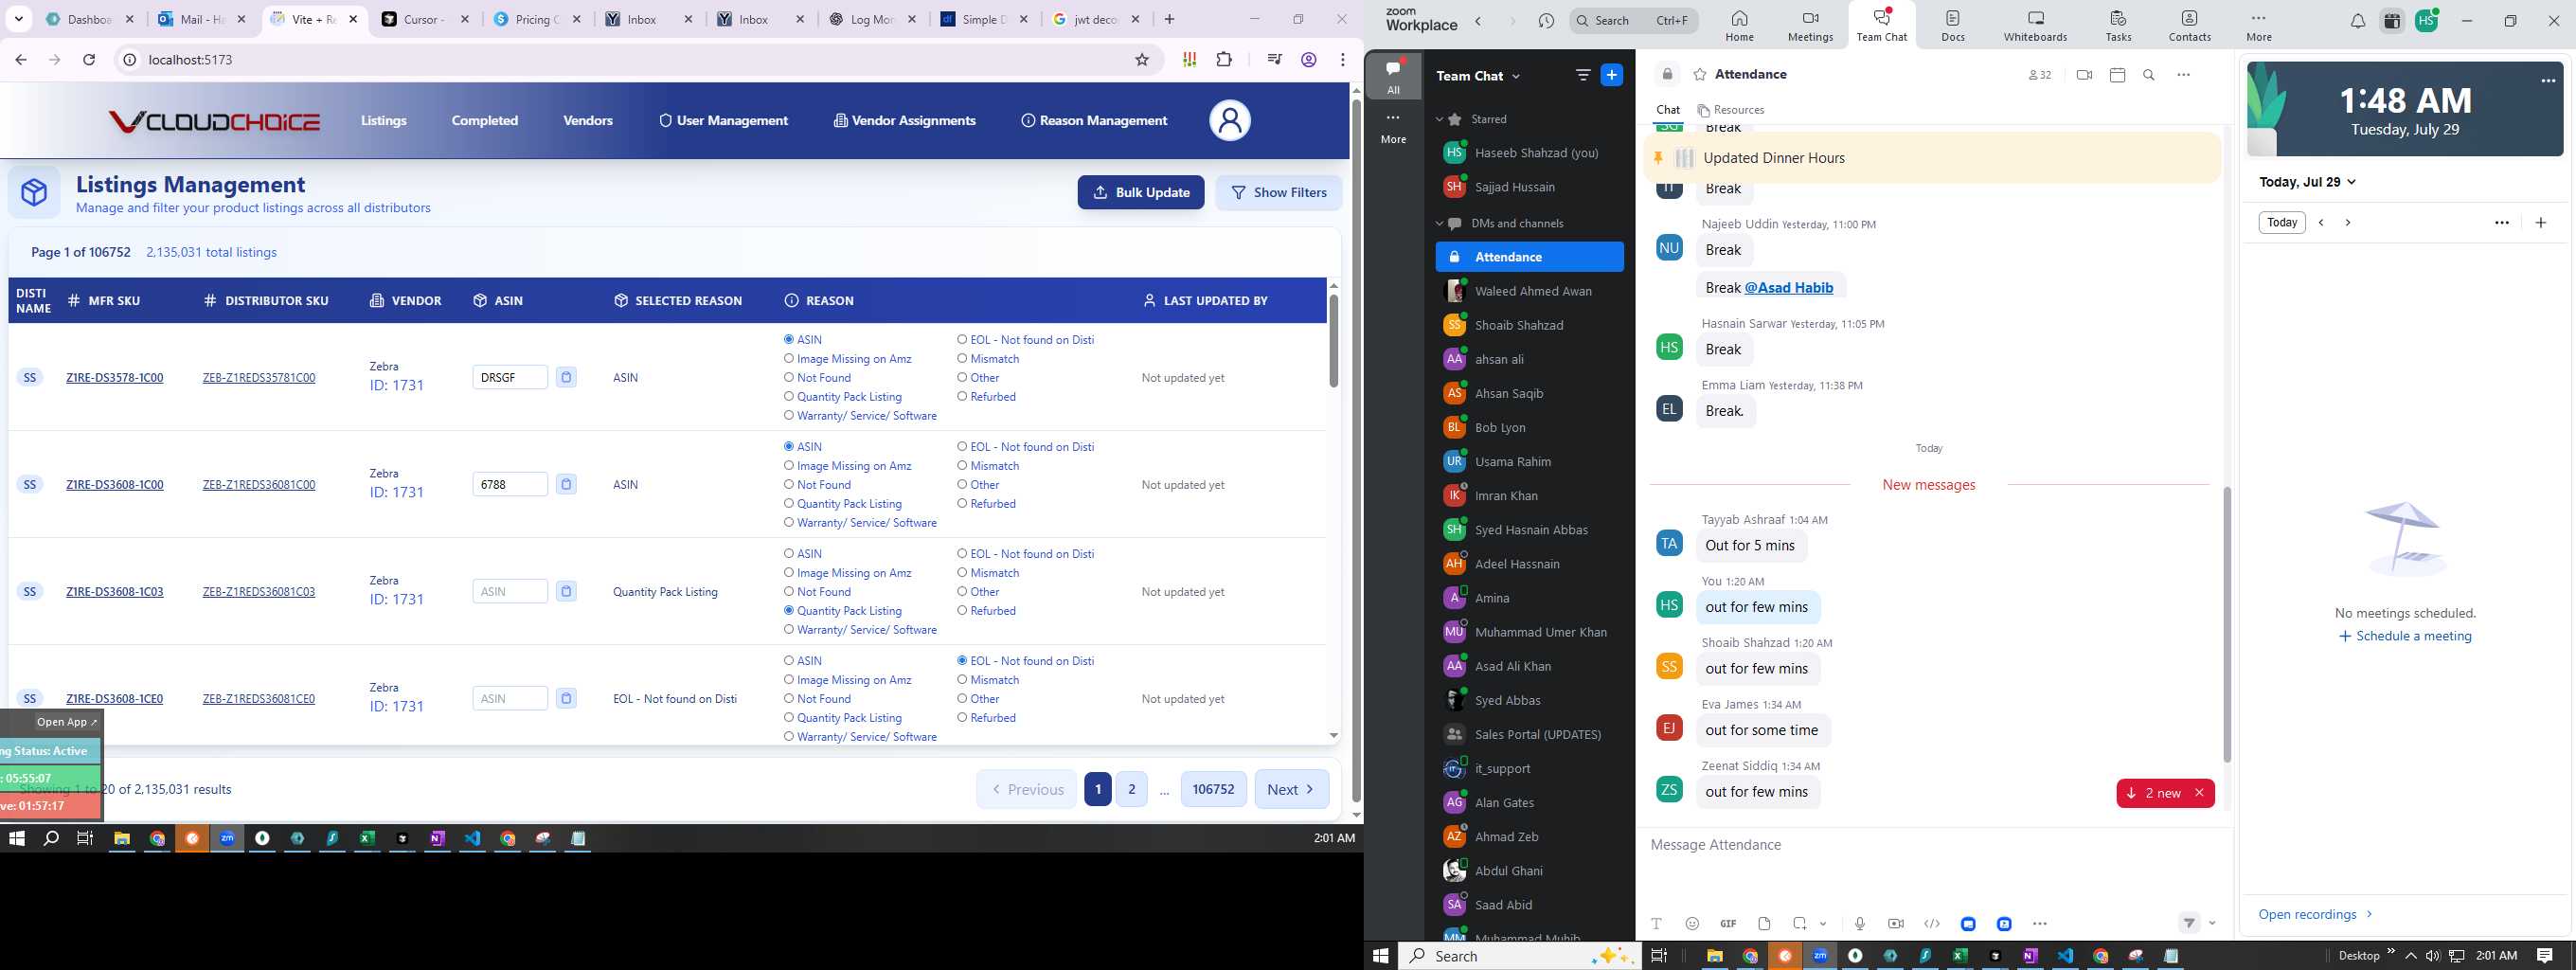This screenshot has height=970, width=2576.
Task: Click the send message arrow in Zoom
Action: pyautogui.click(x=2189, y=924)
